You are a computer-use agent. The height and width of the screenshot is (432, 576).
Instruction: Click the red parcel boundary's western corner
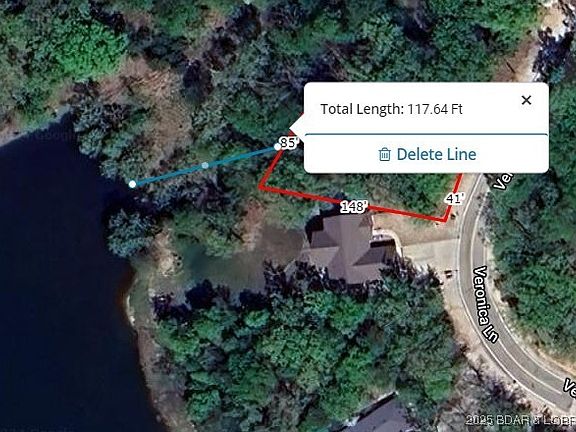pos(260,187)
